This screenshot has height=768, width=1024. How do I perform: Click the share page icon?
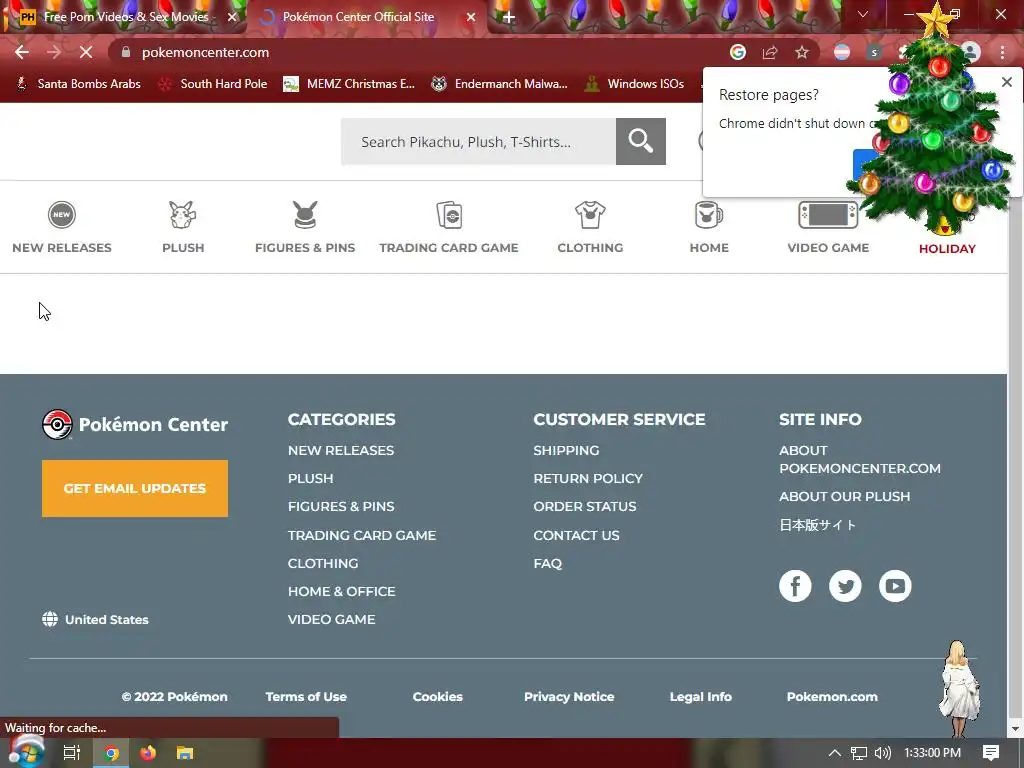pyautogui.click(x=770, y=52)
